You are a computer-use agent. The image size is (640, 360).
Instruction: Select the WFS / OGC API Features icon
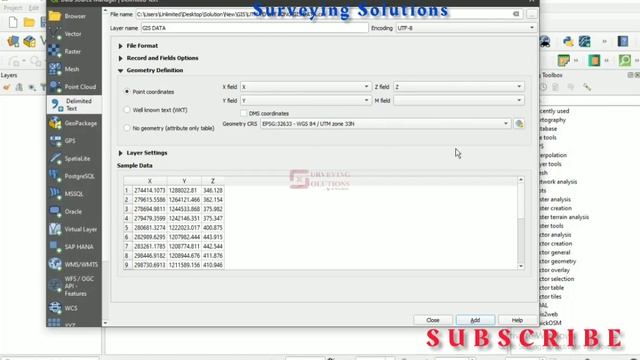click(x=55, y=286)
